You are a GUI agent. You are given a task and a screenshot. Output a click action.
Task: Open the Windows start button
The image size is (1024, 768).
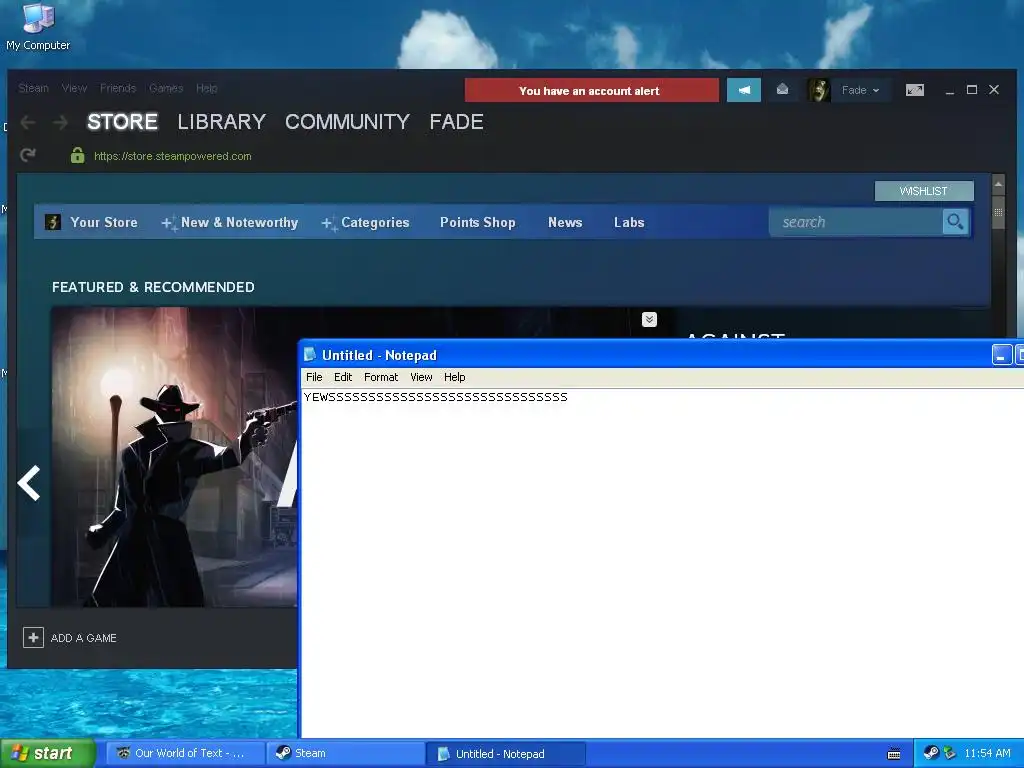click(x=48, y=753)
